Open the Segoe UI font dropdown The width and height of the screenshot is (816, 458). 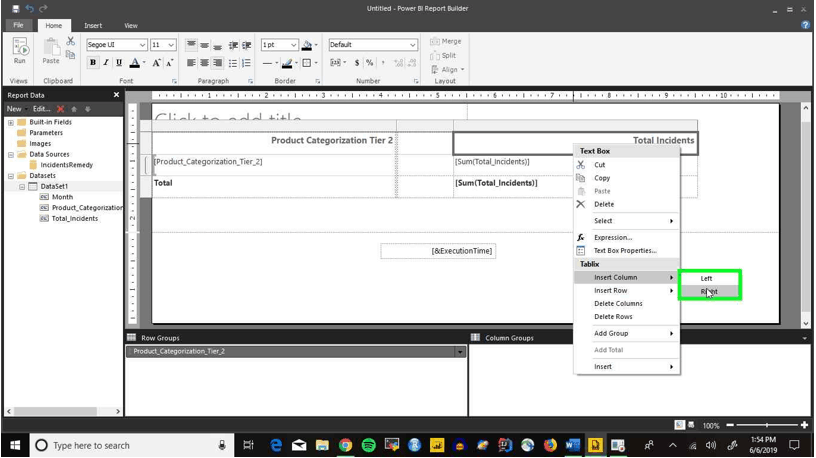tap(117, 45)
